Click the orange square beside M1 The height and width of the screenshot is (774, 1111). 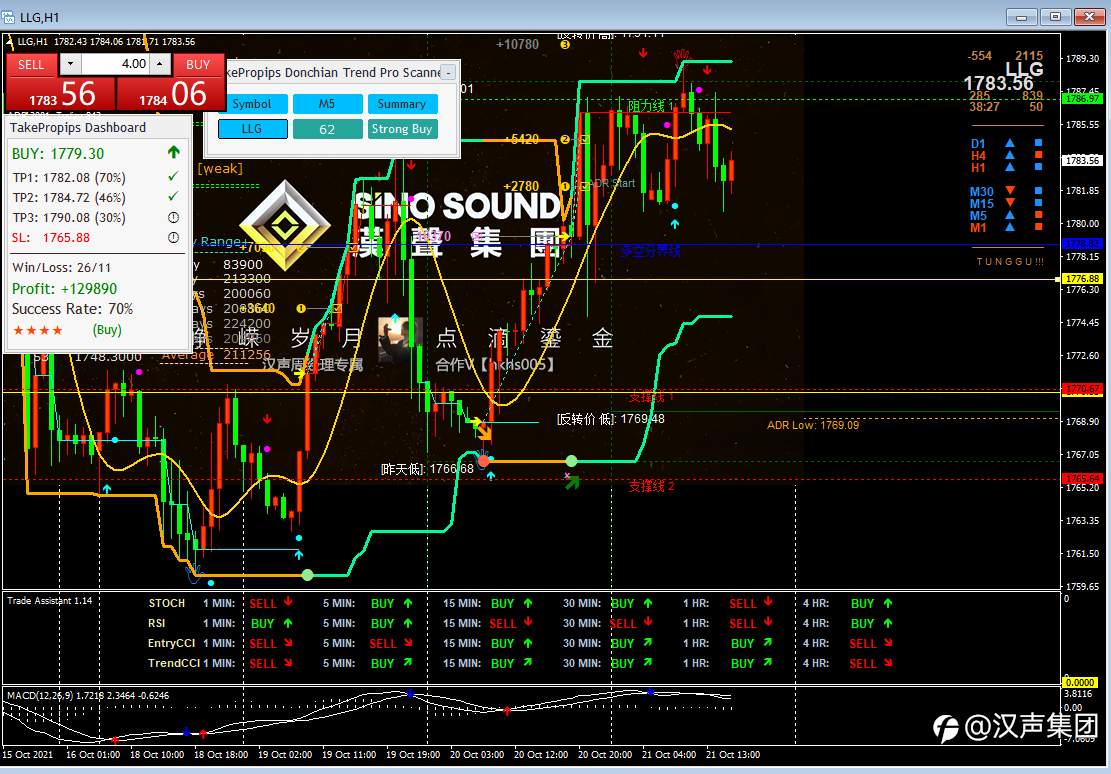point(1039,227)
